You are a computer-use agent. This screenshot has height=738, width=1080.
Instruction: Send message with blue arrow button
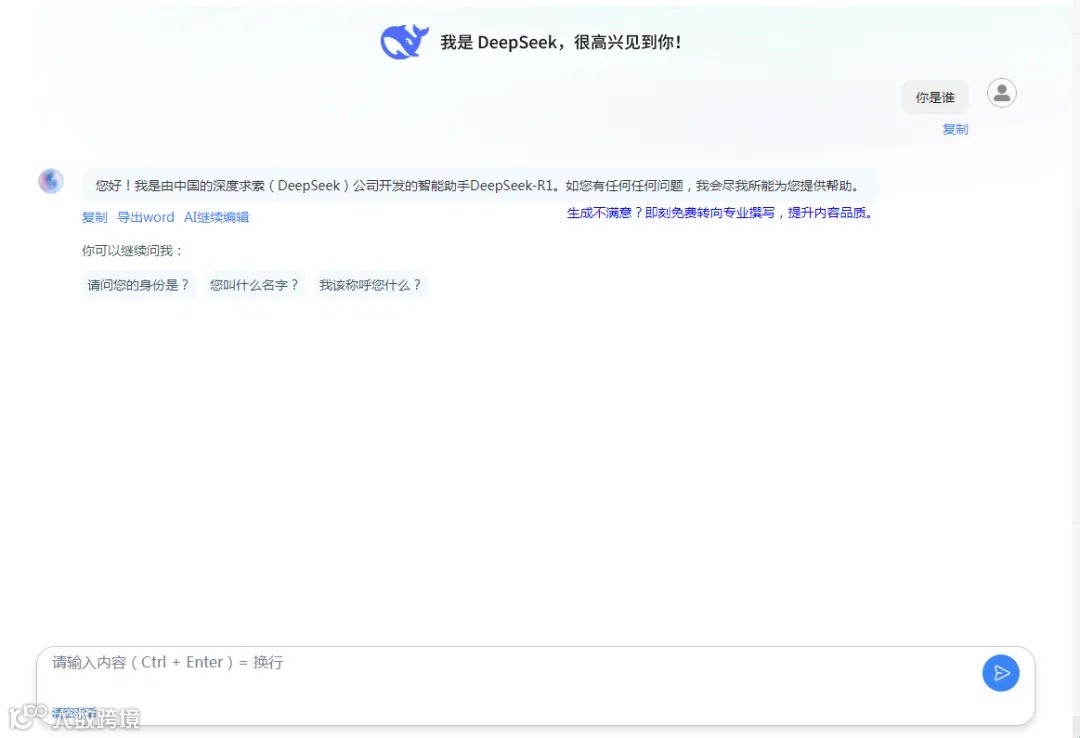[x=1000, y=673]
